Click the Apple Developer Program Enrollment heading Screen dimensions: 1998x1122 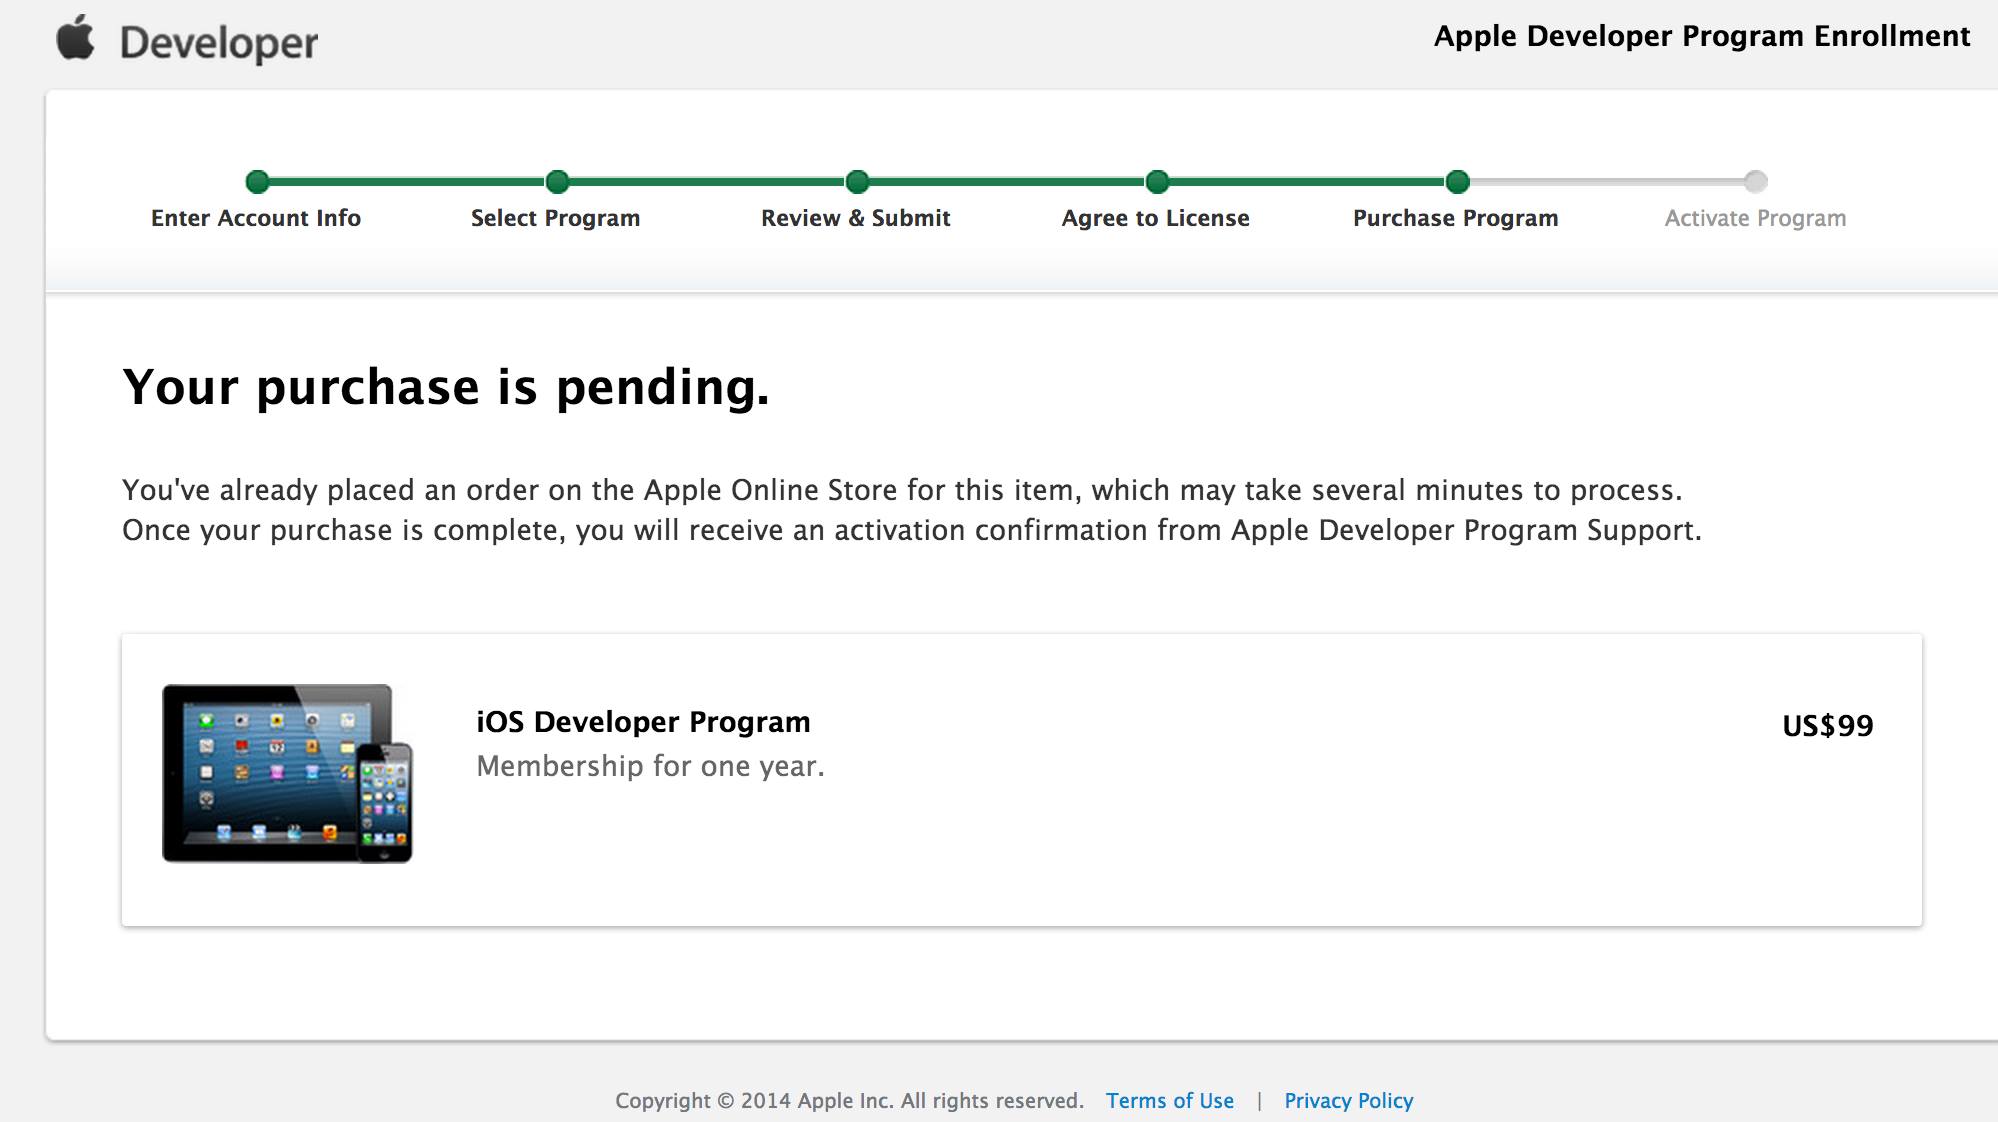(1701, 36)
